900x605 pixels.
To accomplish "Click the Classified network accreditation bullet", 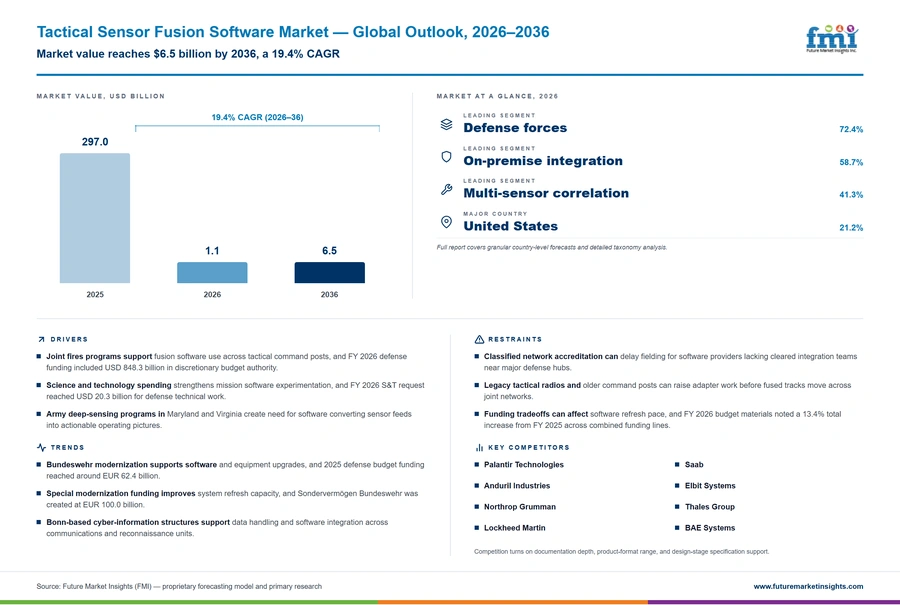I will (x=666, y=362).
